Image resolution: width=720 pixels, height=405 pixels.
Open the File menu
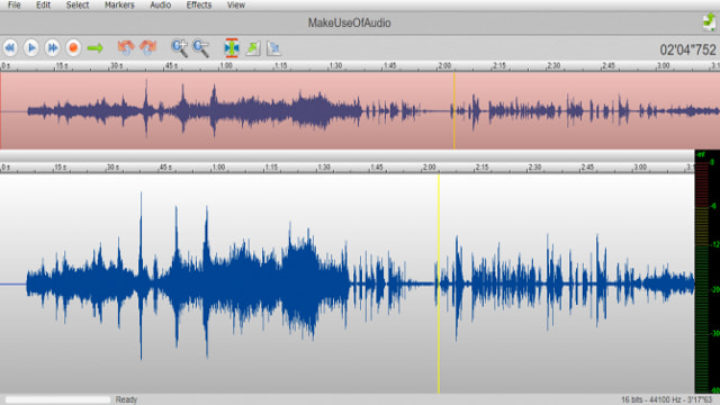tap(14, 5)
